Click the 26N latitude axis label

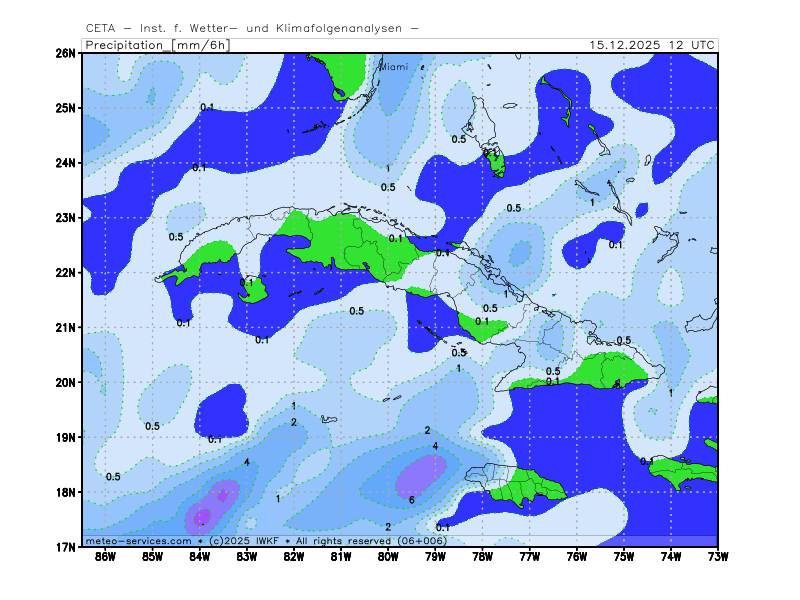pos(66,53)
